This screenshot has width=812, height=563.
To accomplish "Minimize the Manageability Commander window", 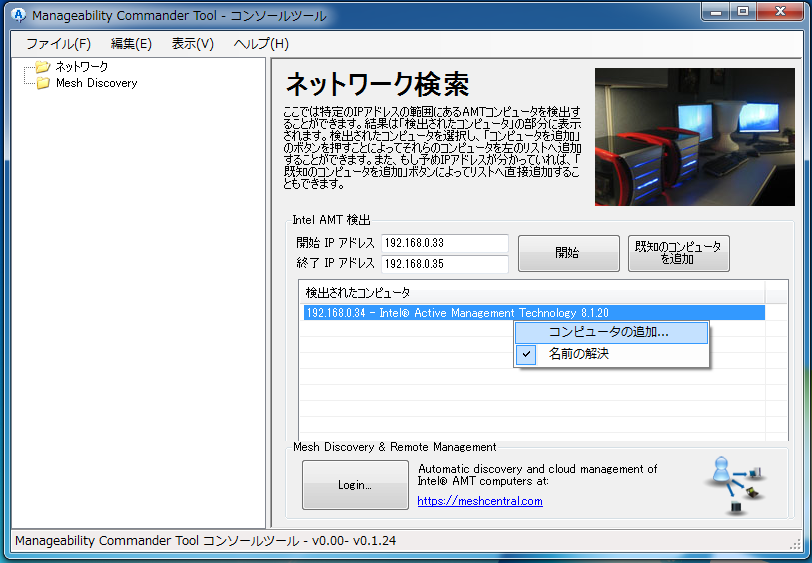I will tap(716, 12).
